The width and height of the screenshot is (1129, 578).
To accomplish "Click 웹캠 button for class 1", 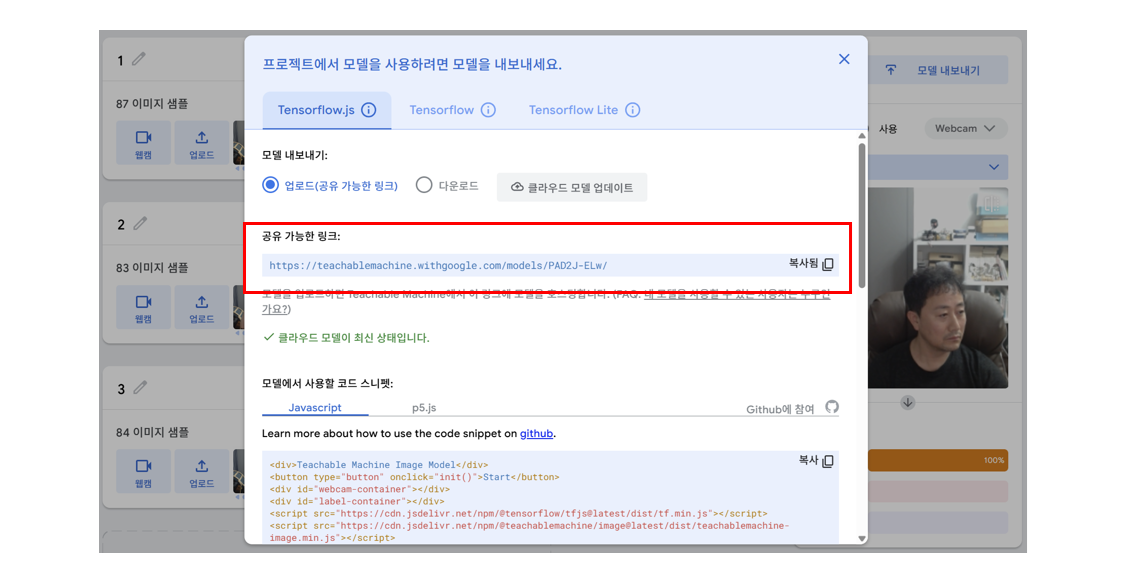I will click(143, 143).
